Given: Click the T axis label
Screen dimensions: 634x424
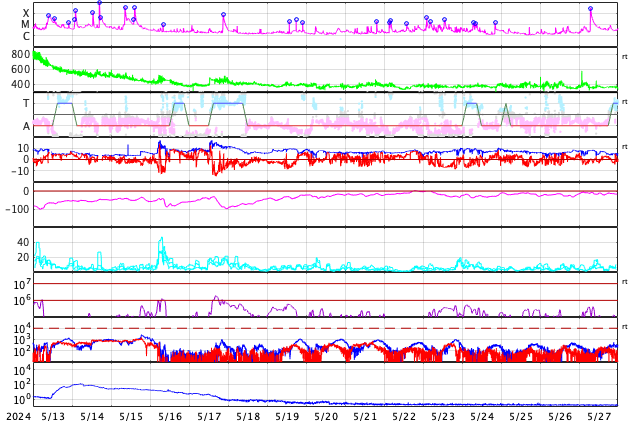Looking at the screenshot, I should [26, 103].
